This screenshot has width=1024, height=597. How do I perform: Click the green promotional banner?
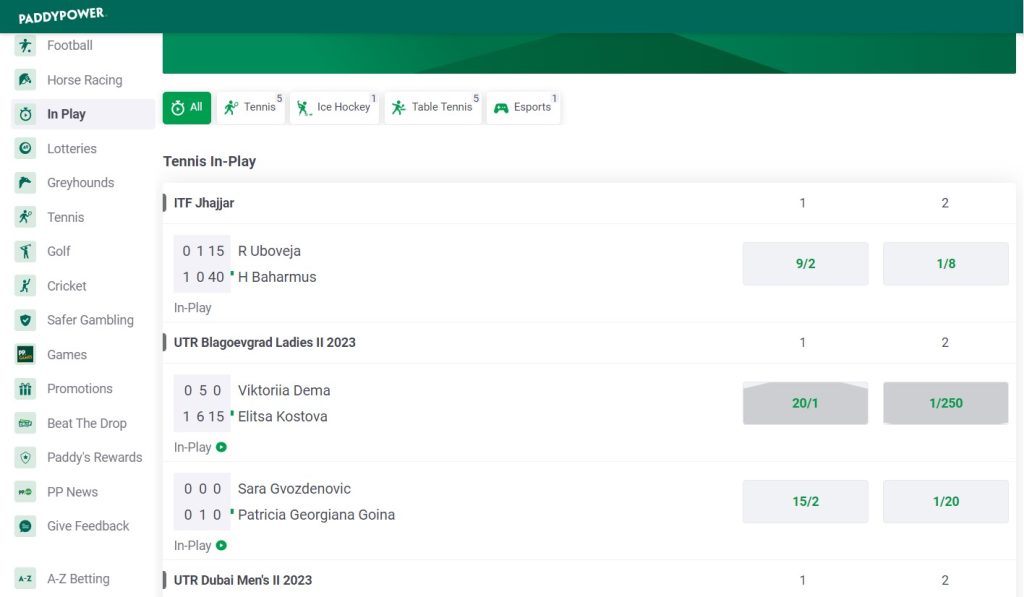(x=589, y=53)
